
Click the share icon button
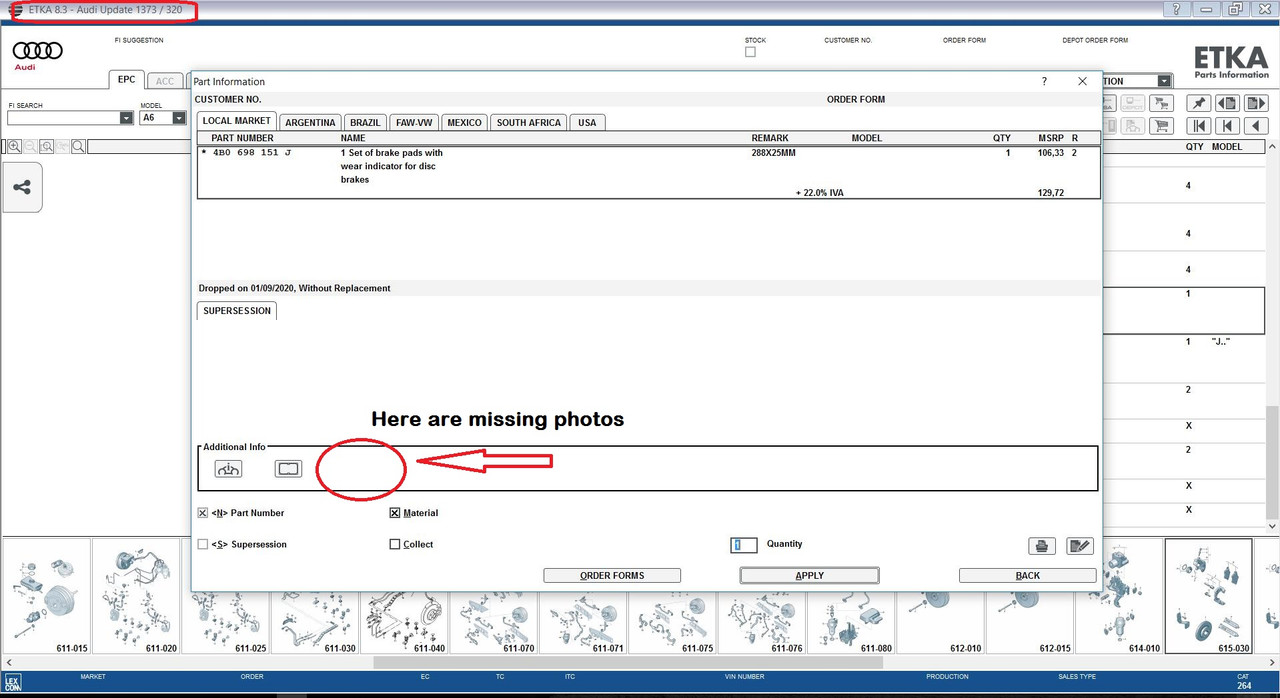22,187
